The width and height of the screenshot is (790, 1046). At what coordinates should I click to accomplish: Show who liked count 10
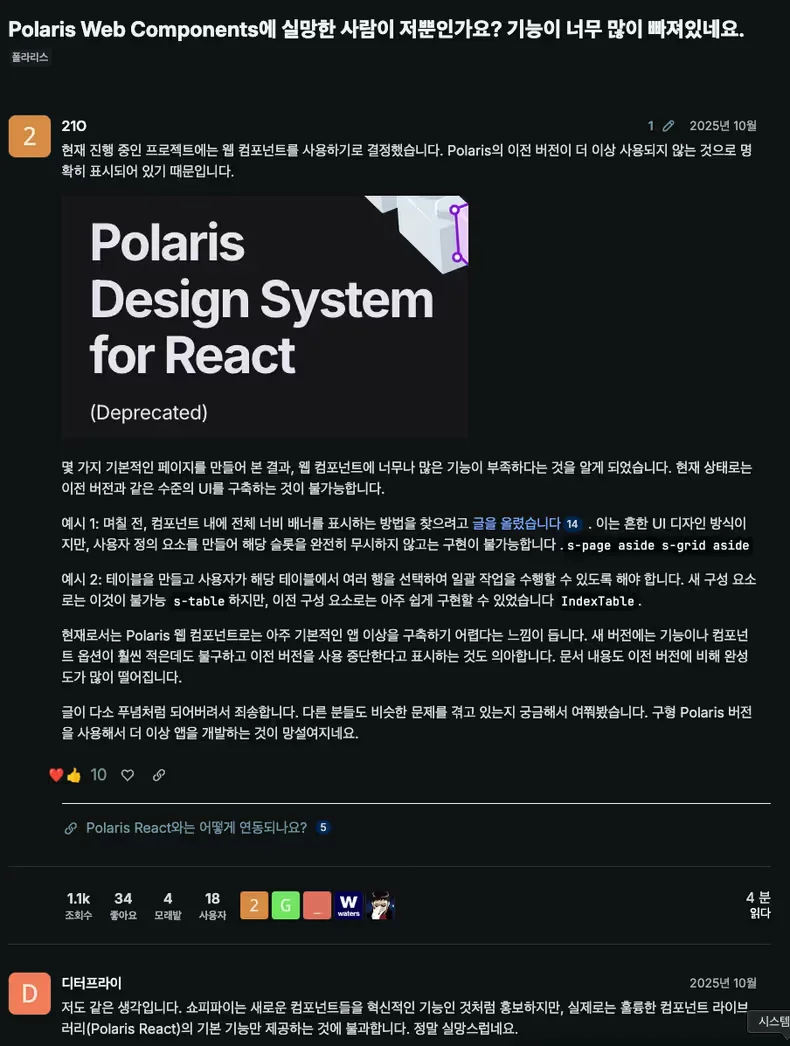[x=98, y=774]
